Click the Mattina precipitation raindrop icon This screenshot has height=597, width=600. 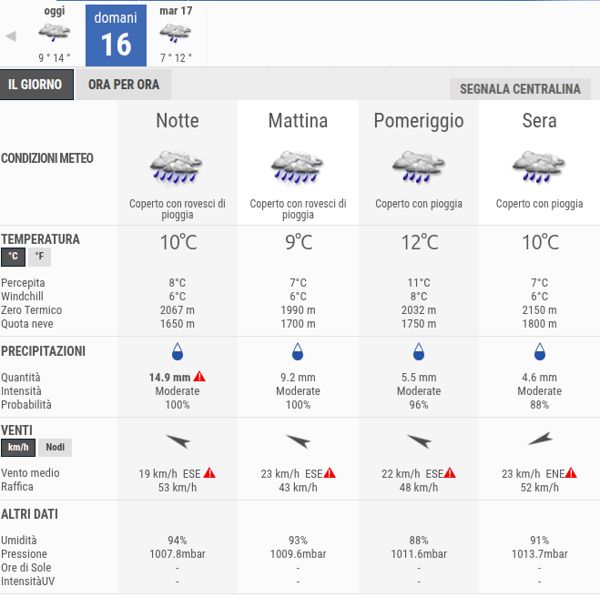click(x=298, y=351)
